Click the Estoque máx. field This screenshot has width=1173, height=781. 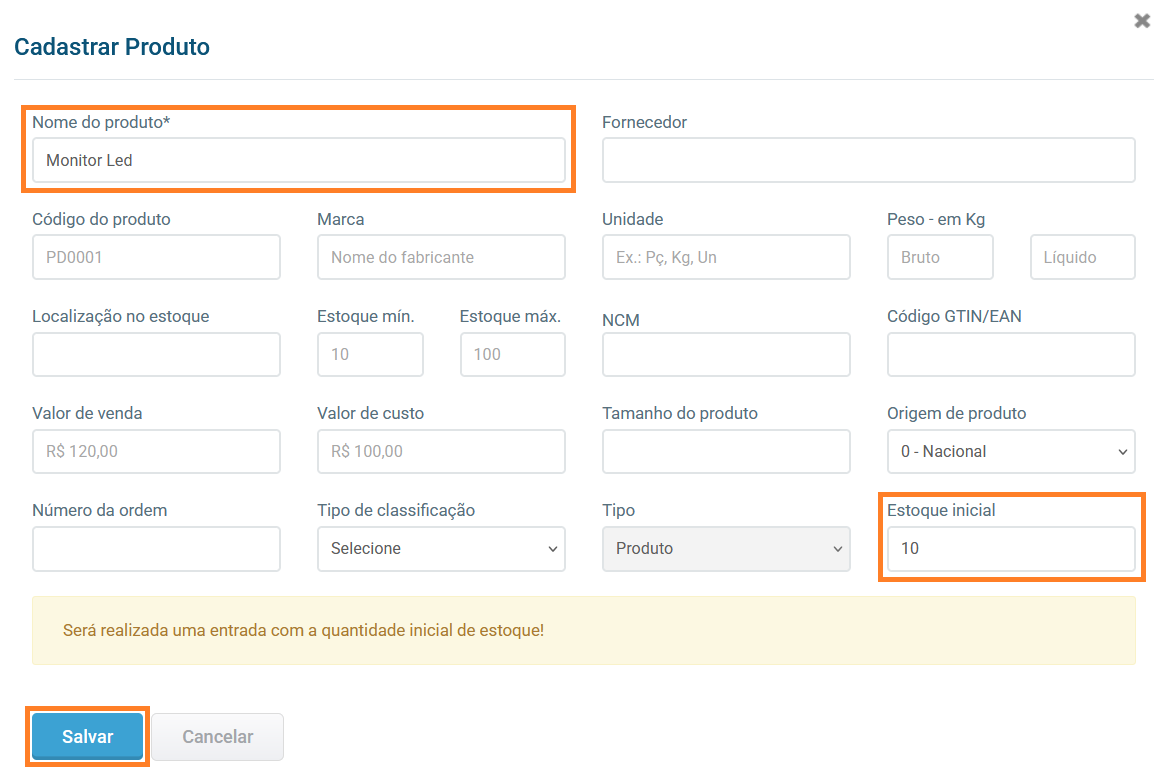click(513, 354)
